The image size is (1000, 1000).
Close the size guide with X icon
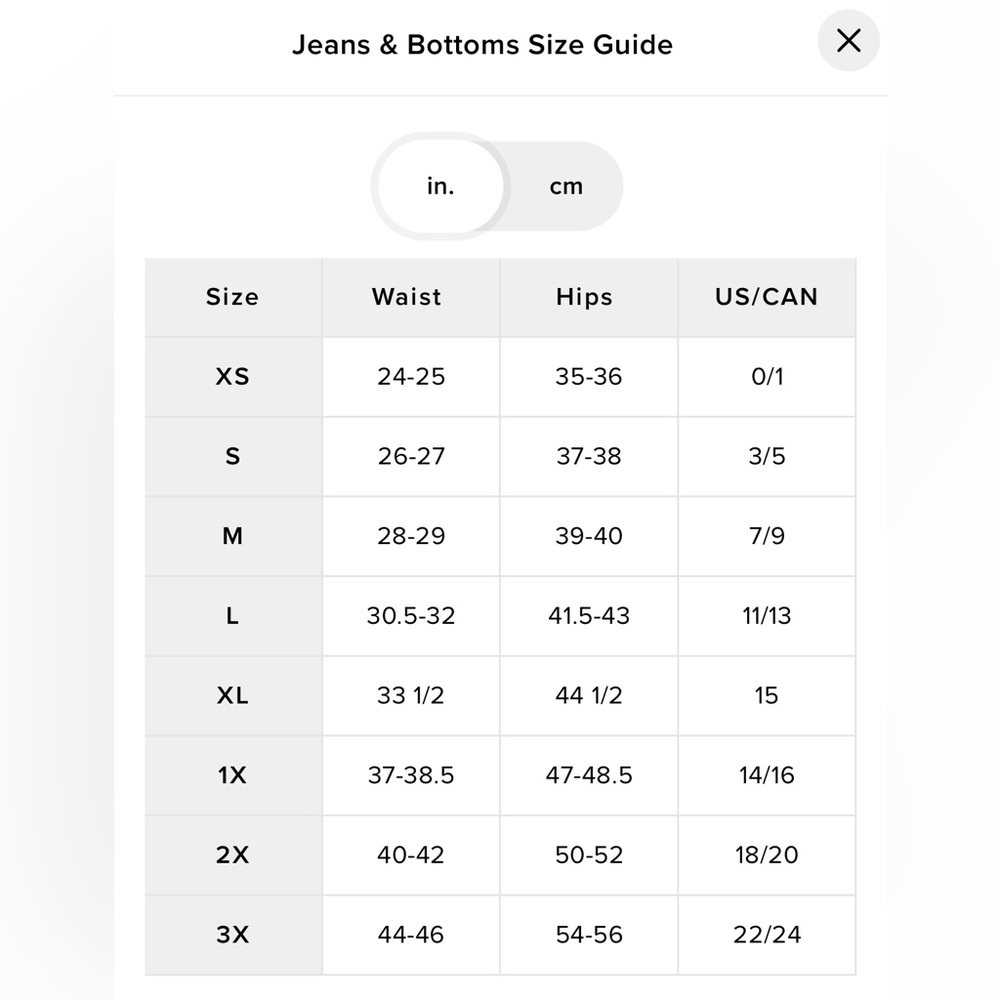pyautogui.click(x=848, y=41)
